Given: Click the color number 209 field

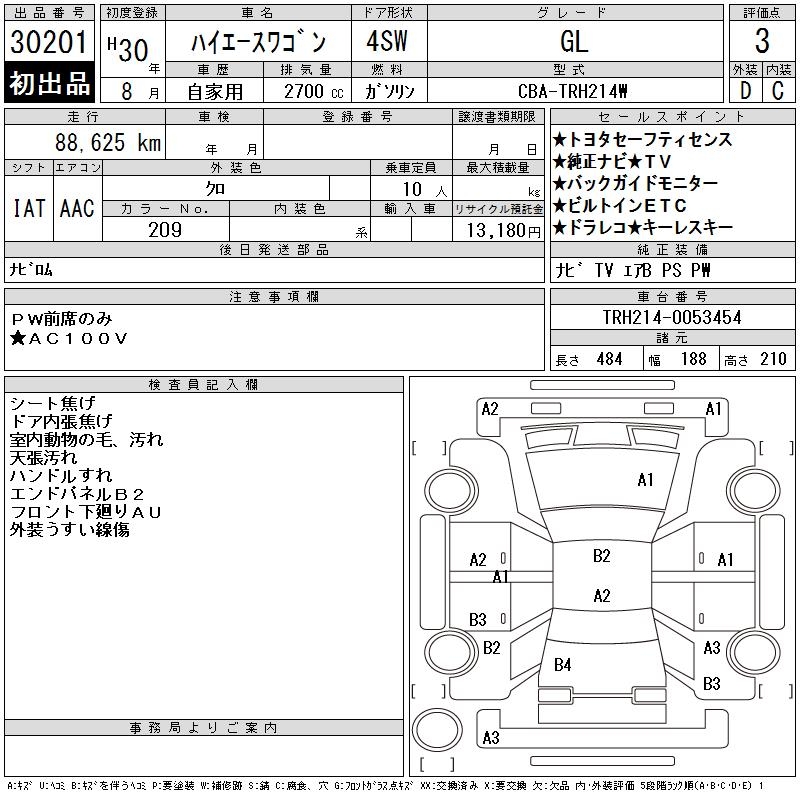Looking at the screenshot, I should (166, 230).
